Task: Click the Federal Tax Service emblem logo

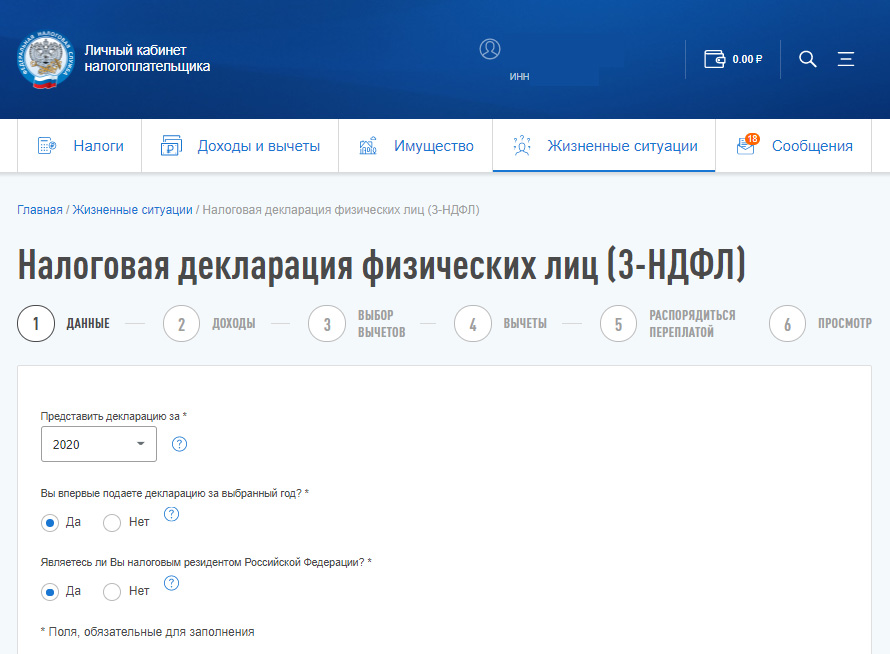Action: 45,60
